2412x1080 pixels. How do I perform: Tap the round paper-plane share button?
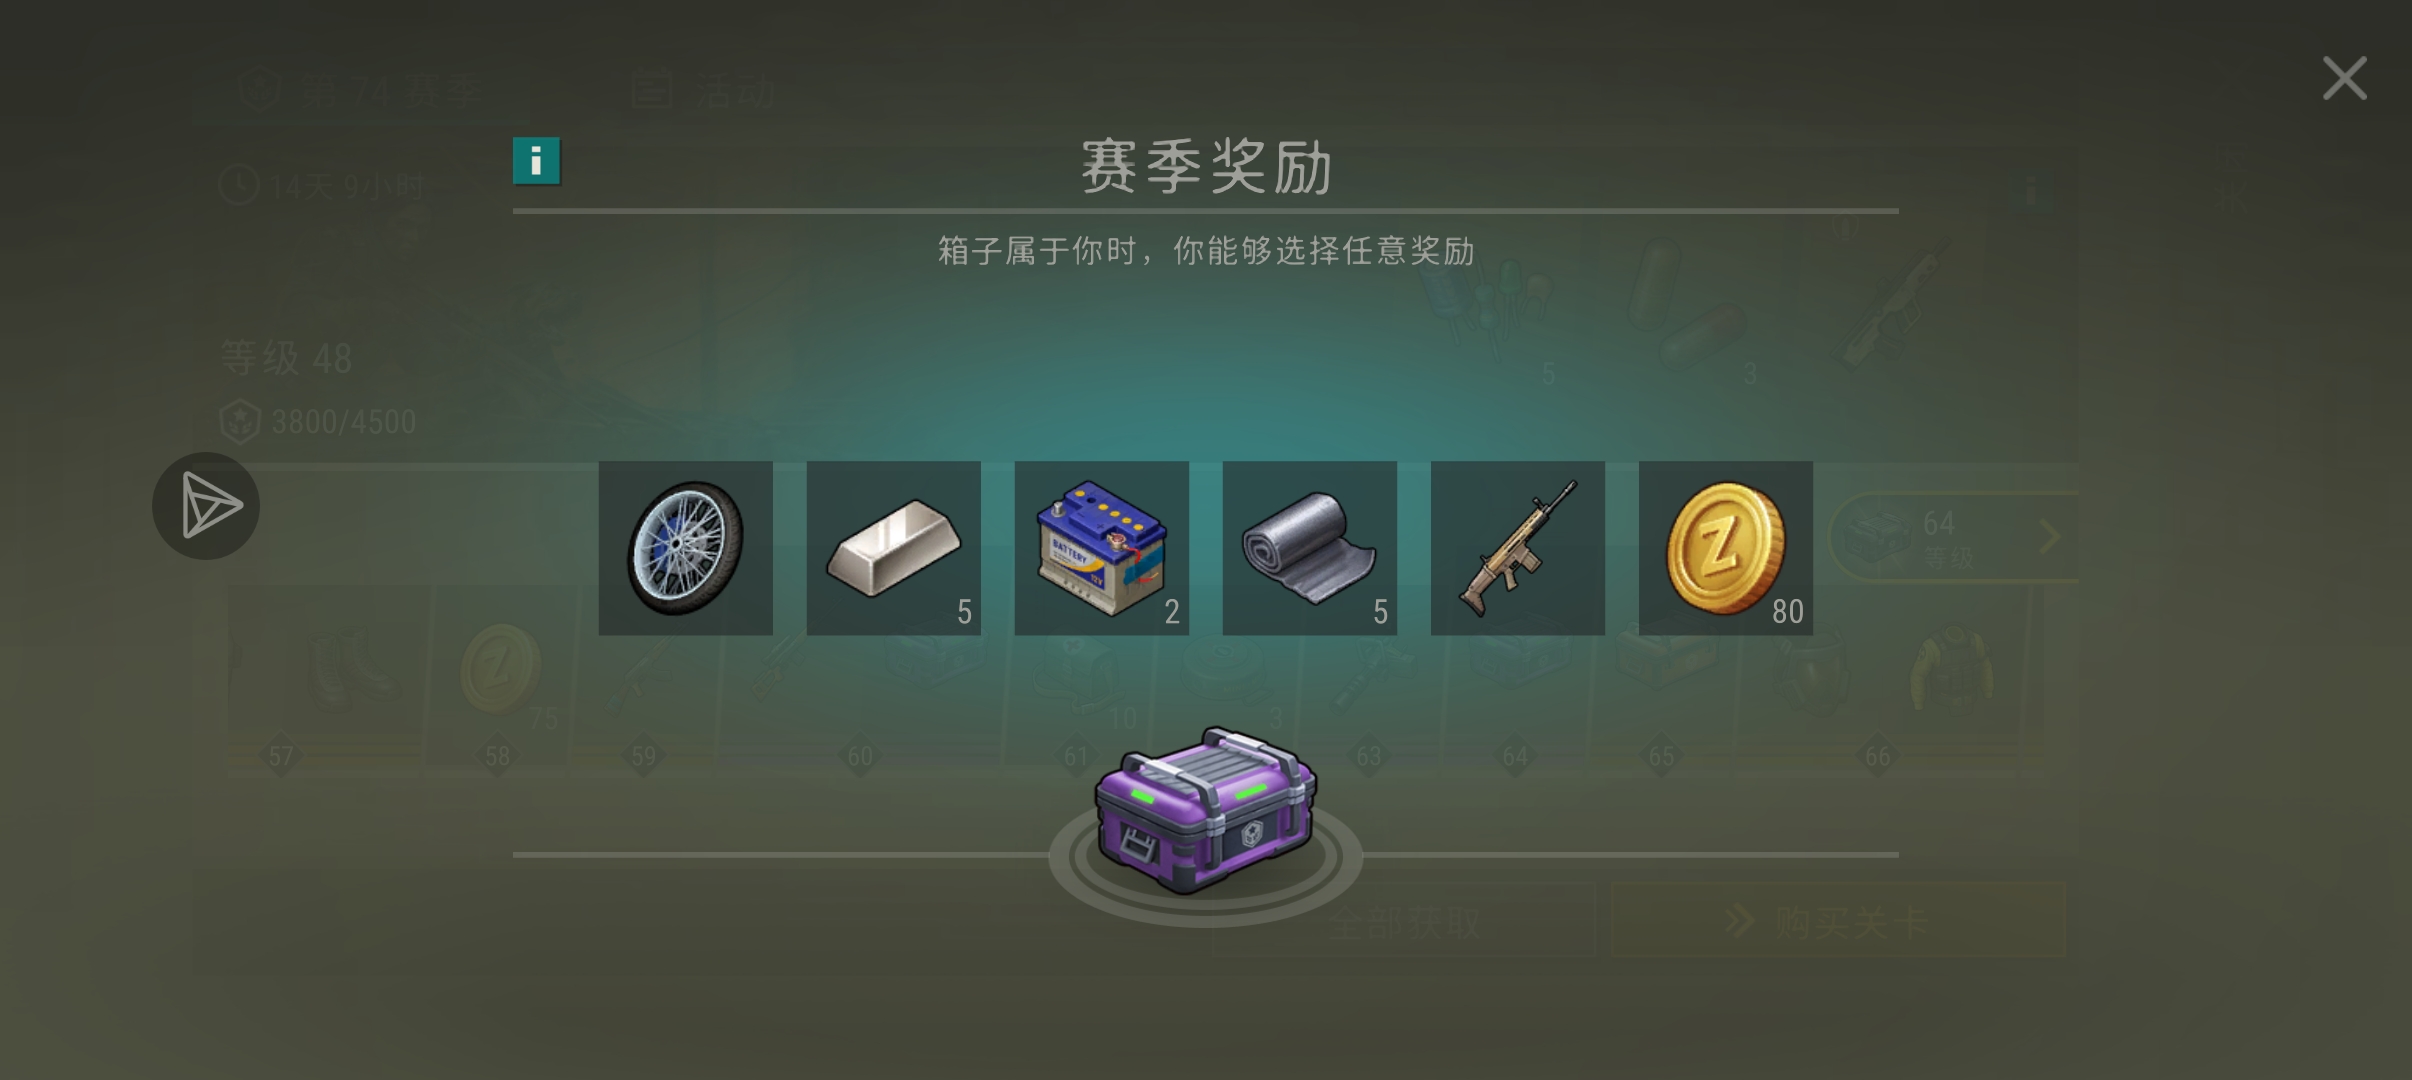tap(206, 506)
